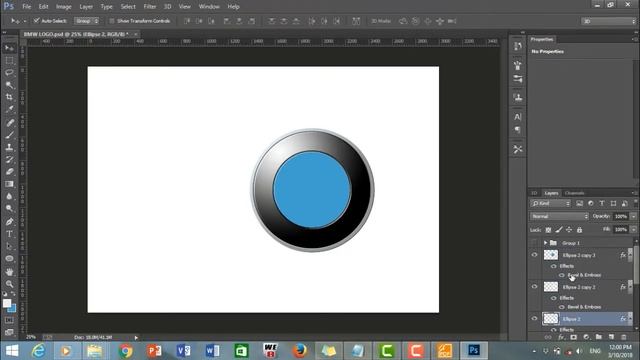The image size is (640, 360).
Task: Open Windows Start button
Action: click(12, 351)
